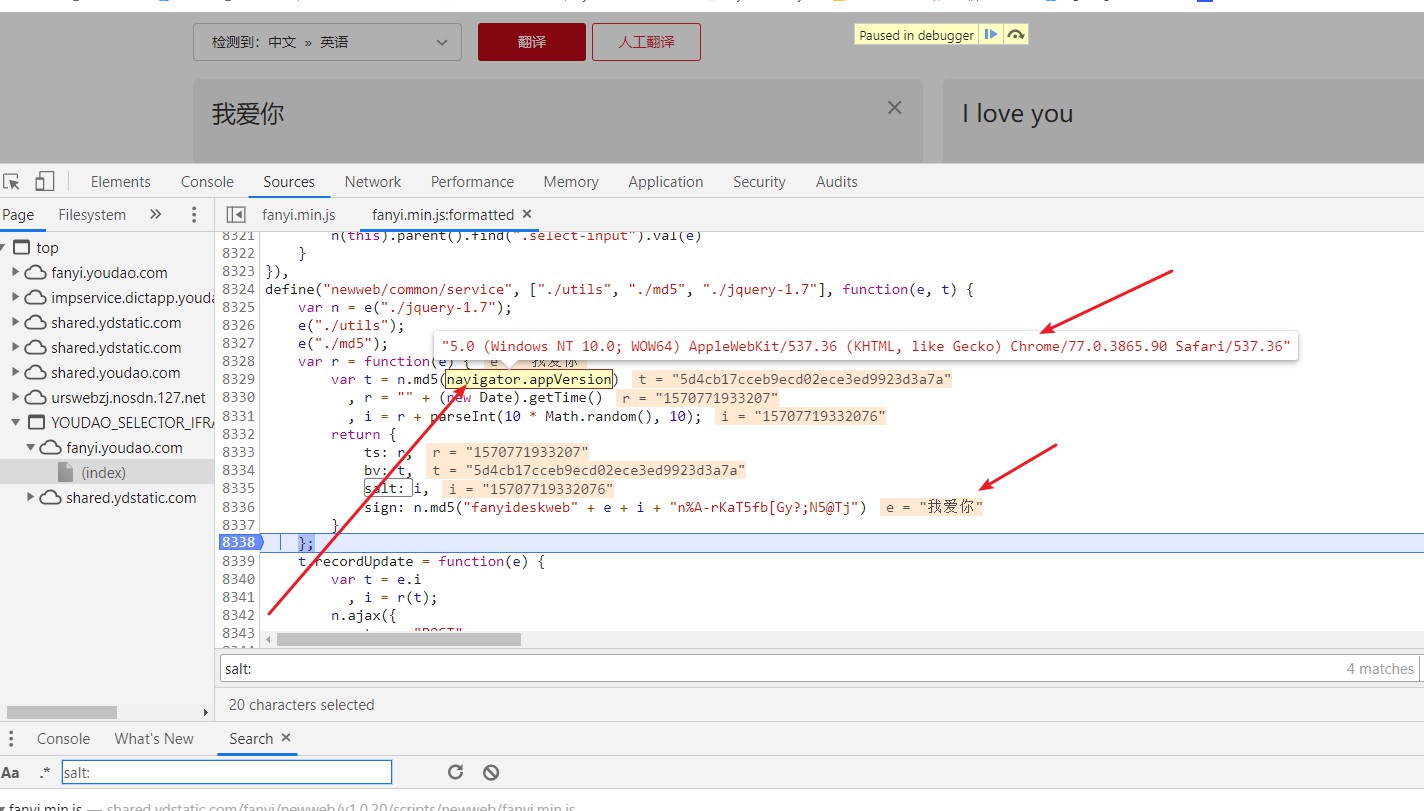Open the Elements panel tab

coord(120,181)
